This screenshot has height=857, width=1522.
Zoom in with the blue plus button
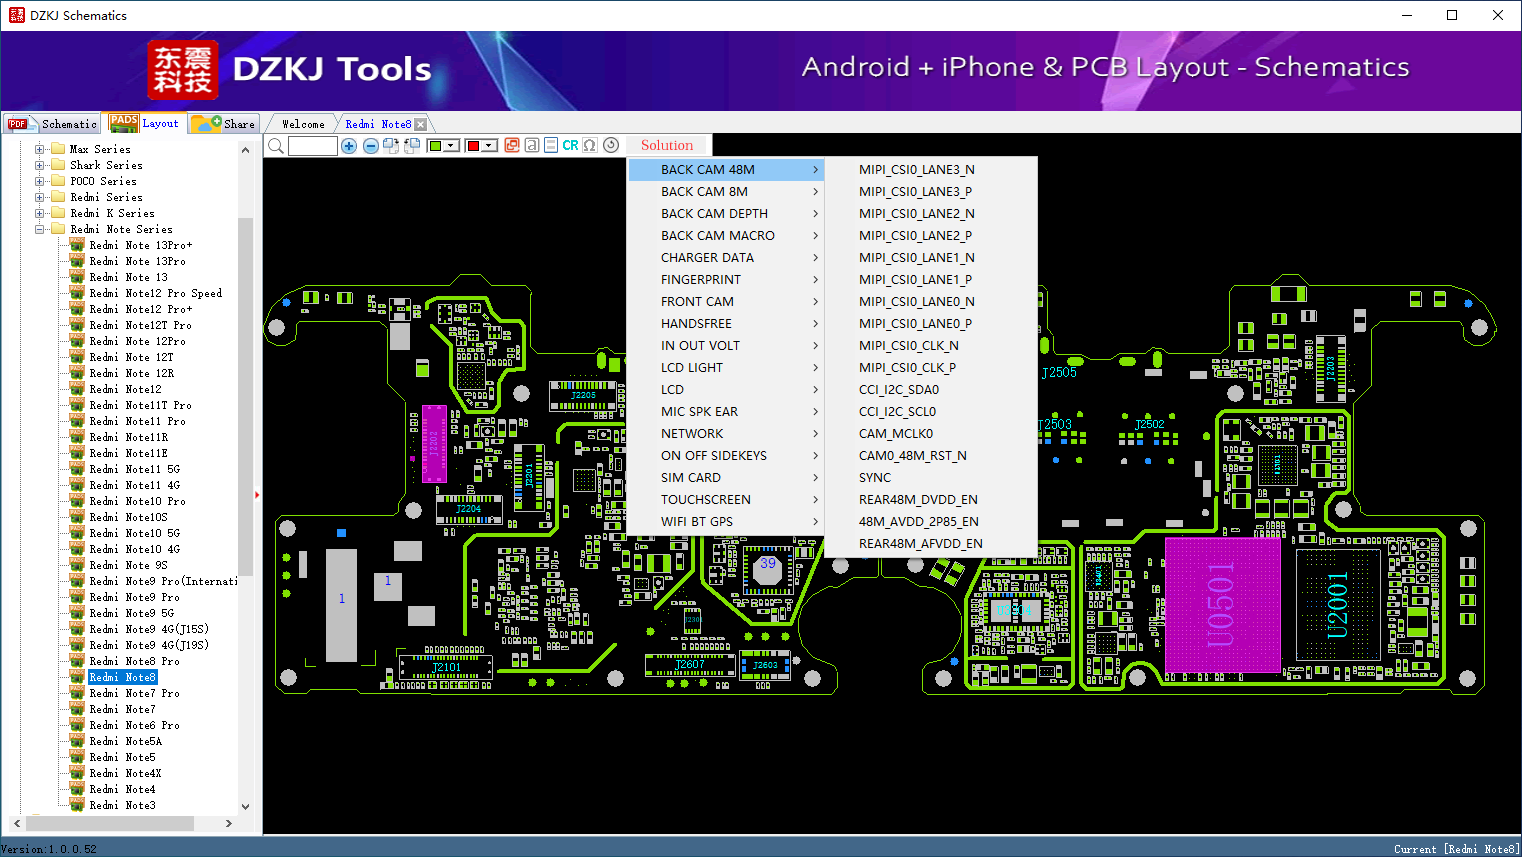point(349,146)
